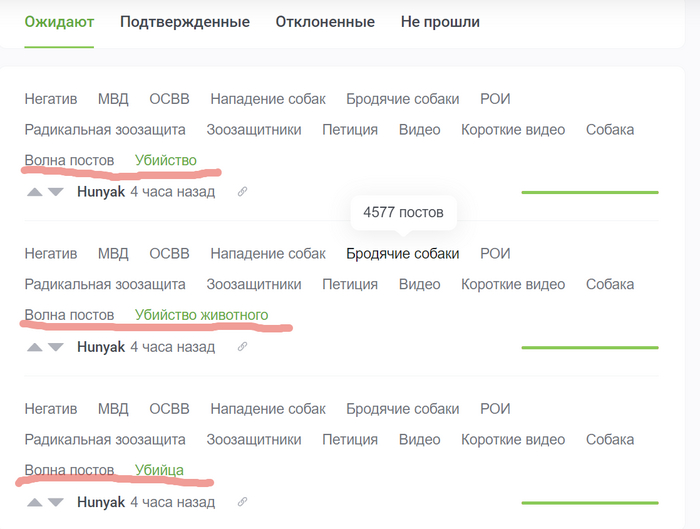Open Hunyak's profile in the first entry
This screenshot has height=529, width=700.
[100, 192]
